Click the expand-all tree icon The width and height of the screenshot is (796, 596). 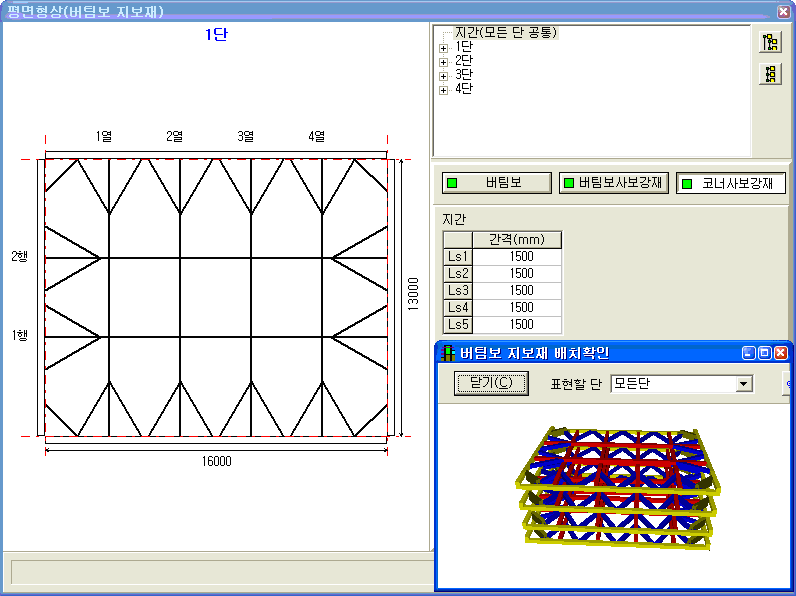[770, 42]
